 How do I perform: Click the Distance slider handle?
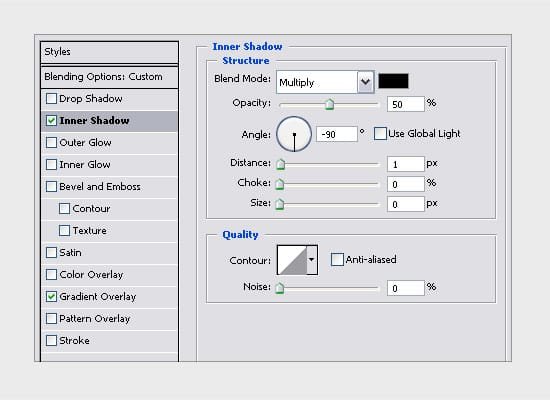click(x=280, y=164)
